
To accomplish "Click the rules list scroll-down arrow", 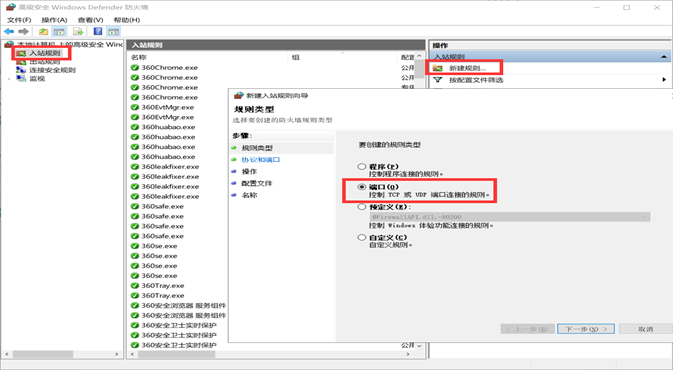I will pyautogui.click(x=419, y=346).
